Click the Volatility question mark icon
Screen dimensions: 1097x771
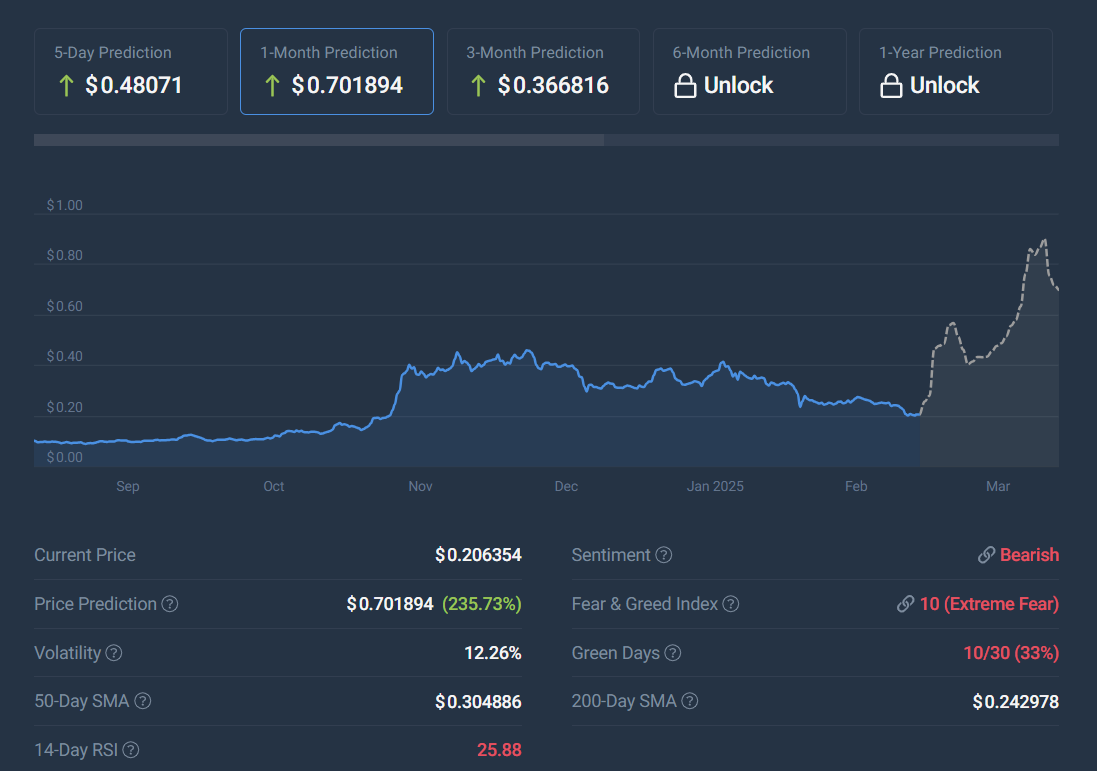(114, 653)
